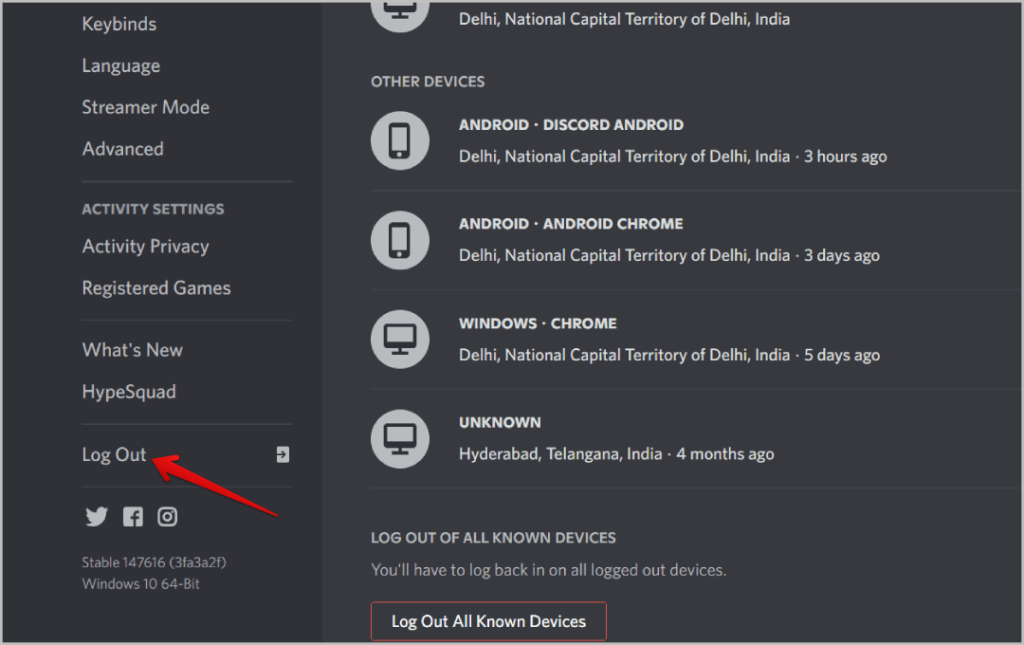Open Activity Privacy settings
Screen dimensions: 1024x645
145,246
